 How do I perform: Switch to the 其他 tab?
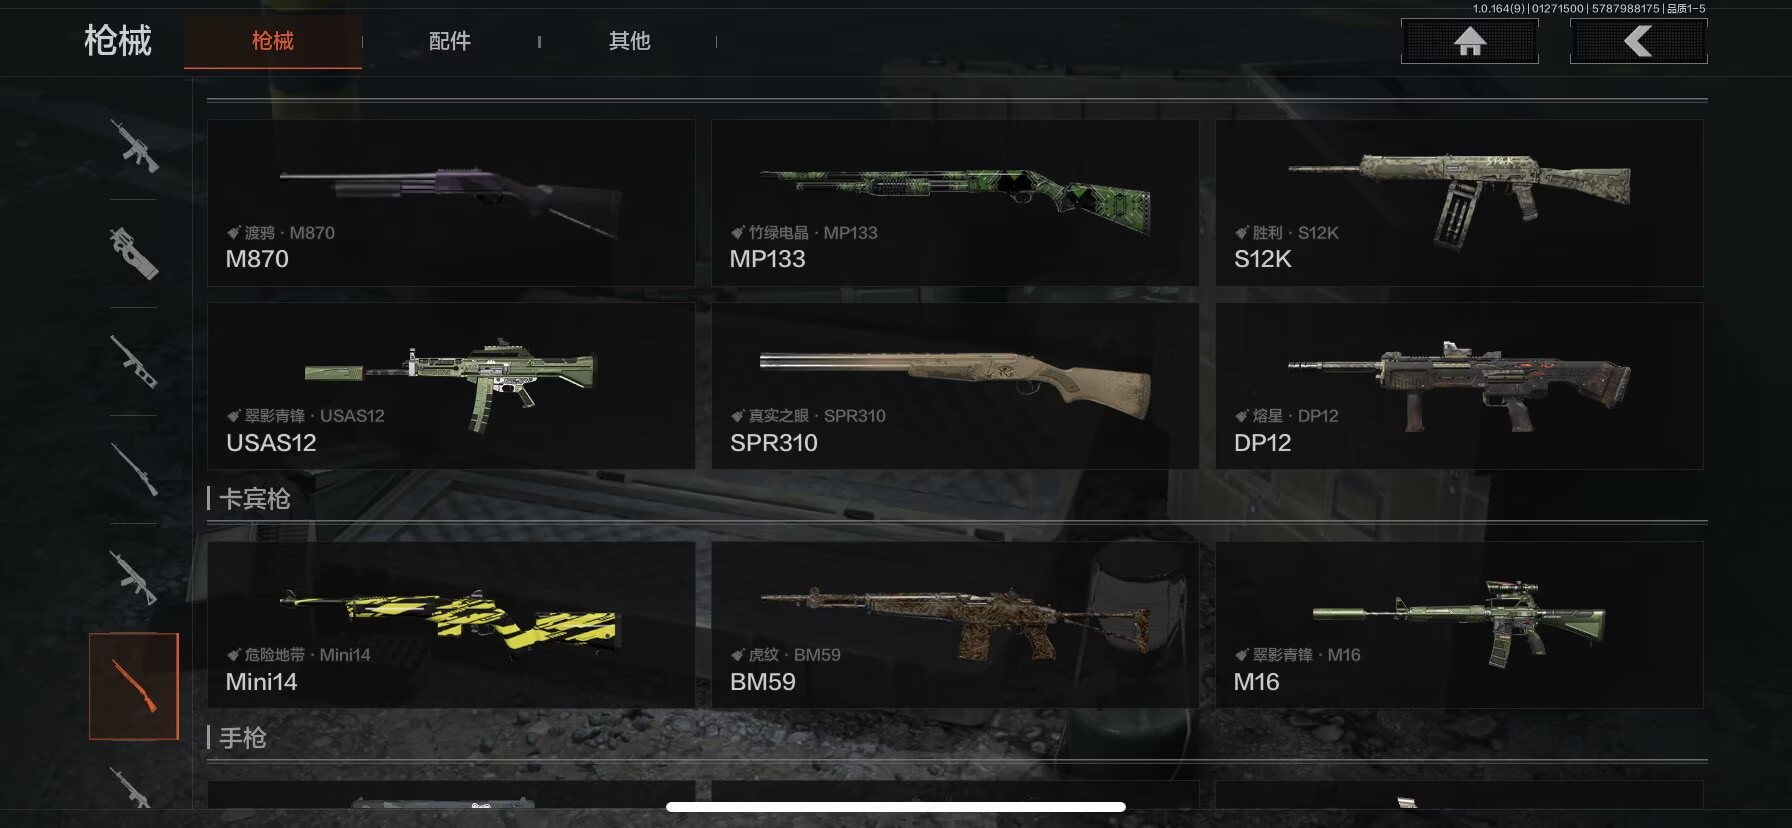629,41
